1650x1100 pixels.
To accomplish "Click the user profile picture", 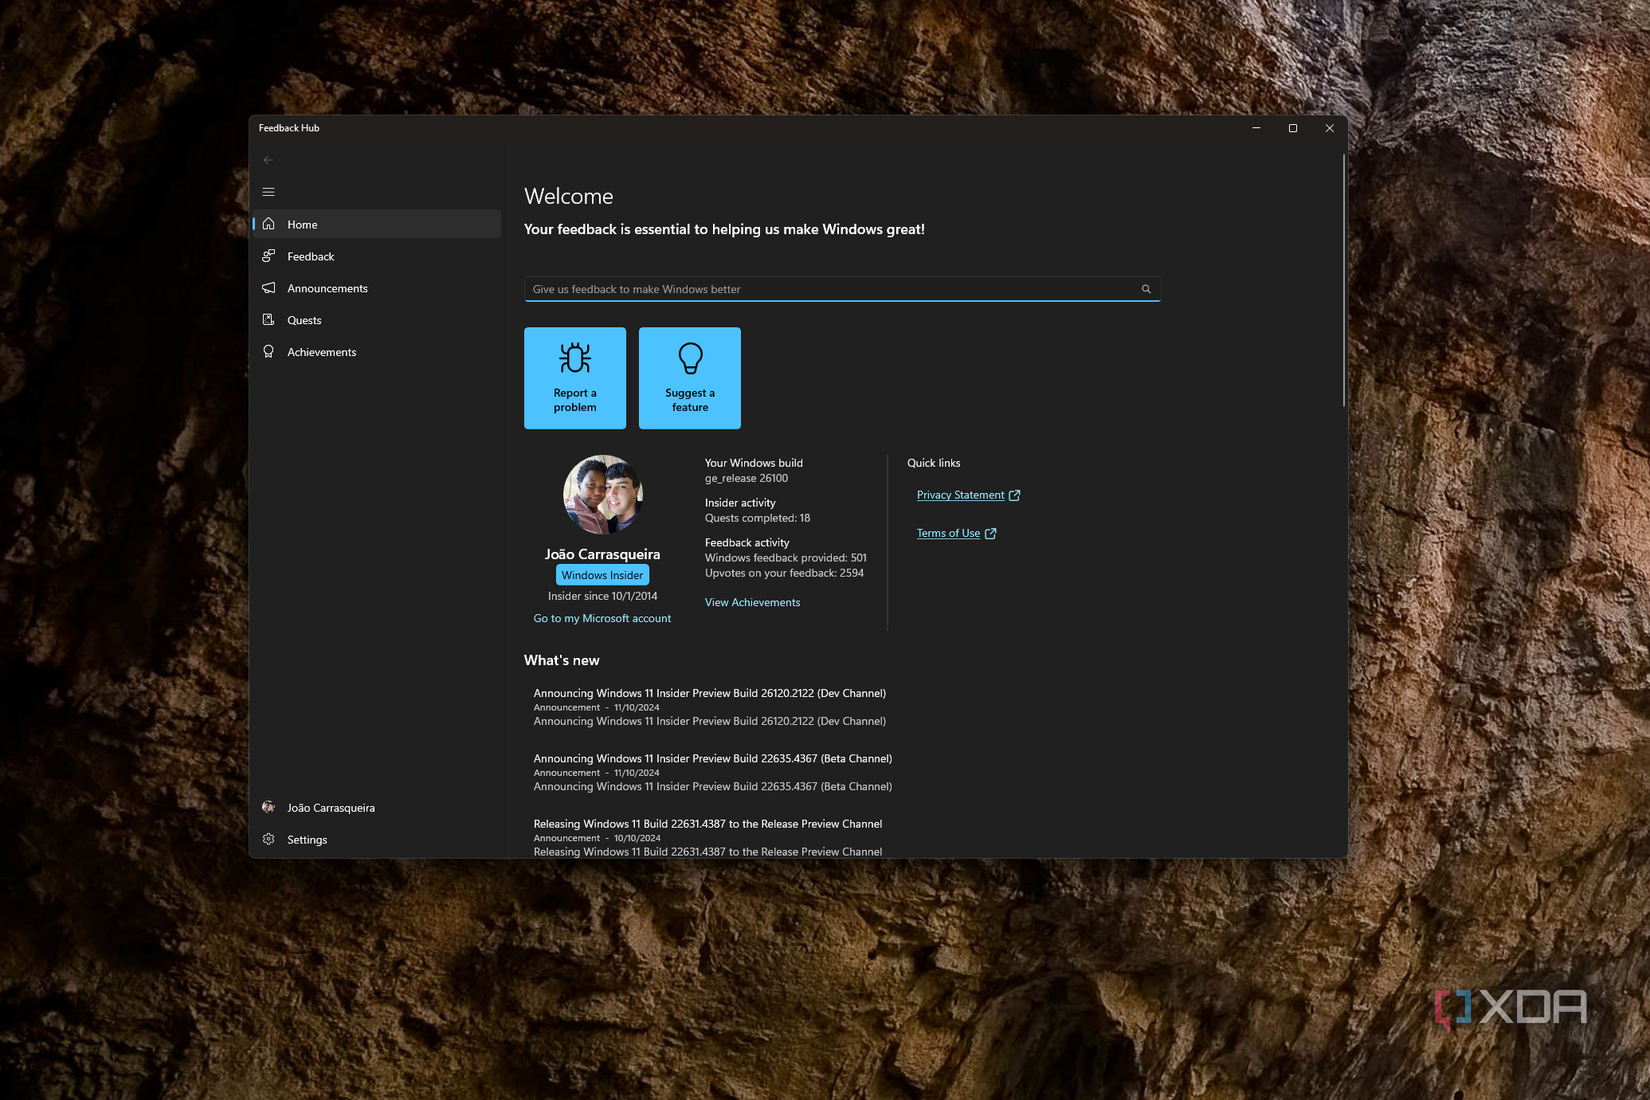I will coord(602,495).
